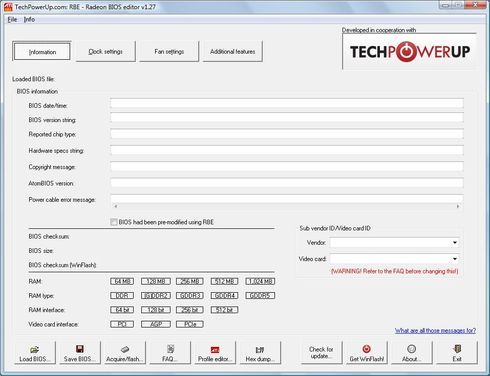Select the 64 bit RAM interface indicator
The height and width of the screenshot is (376, 490).
(122, 310)
